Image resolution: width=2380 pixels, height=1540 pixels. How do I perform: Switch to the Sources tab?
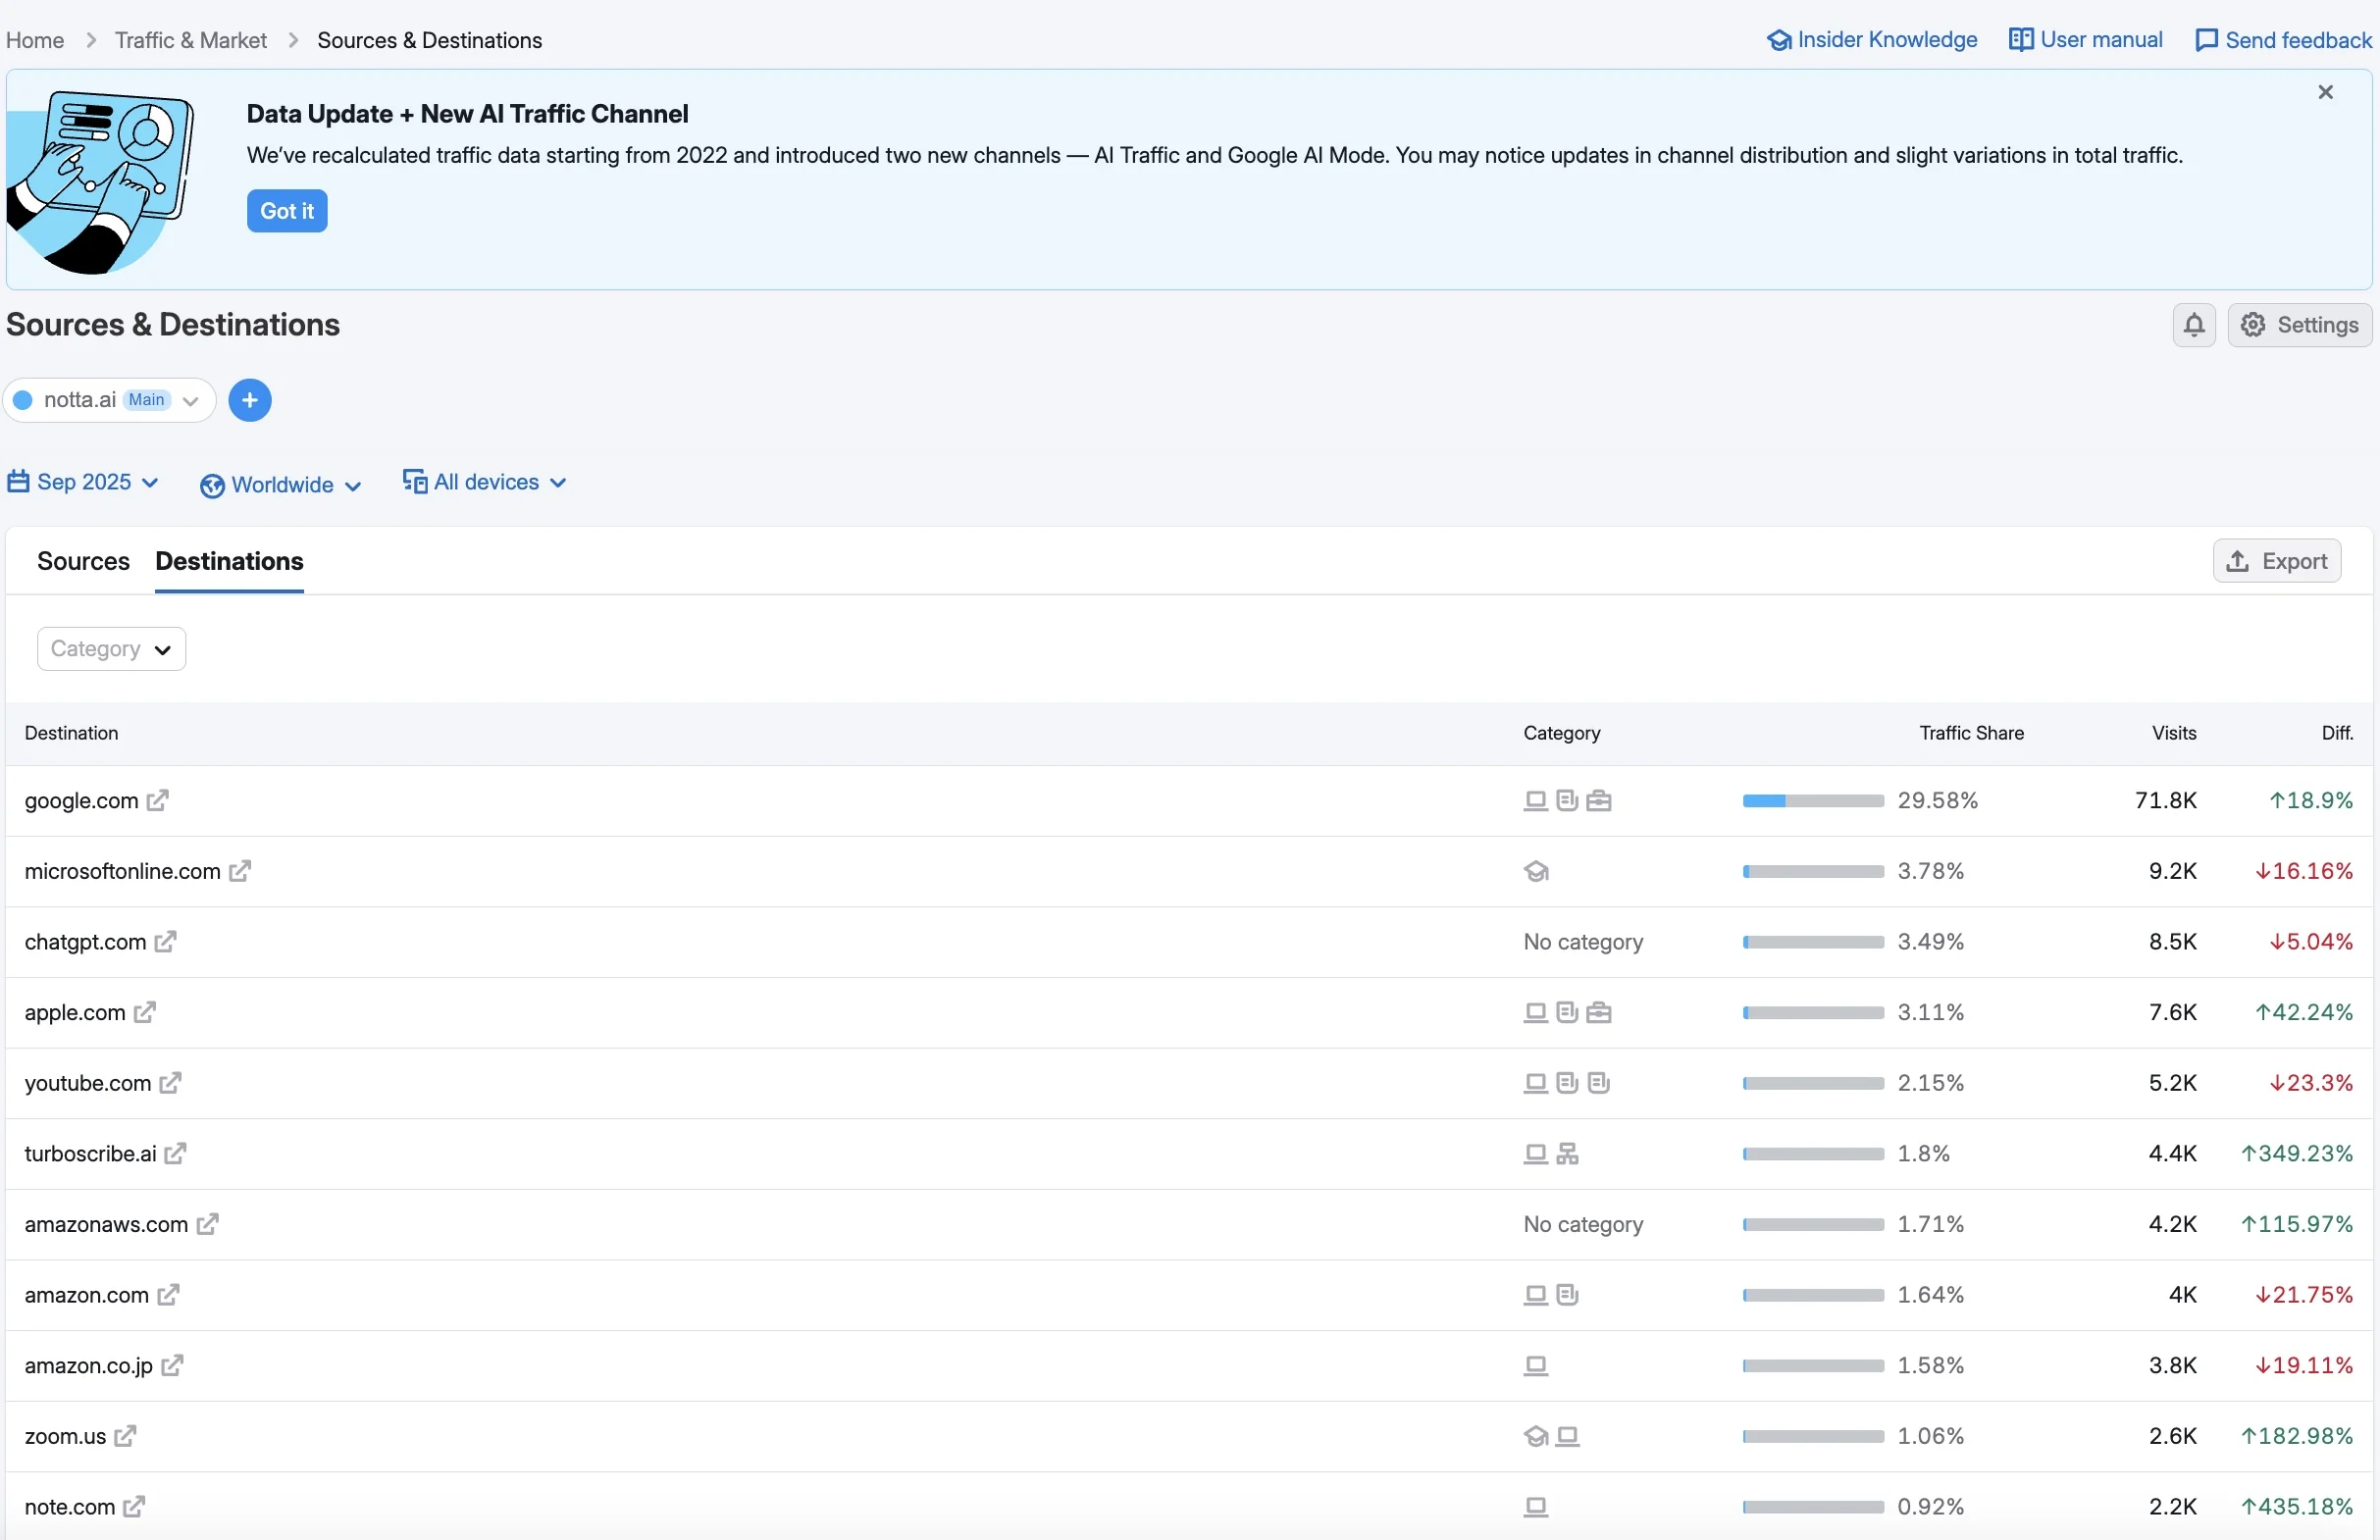click(83, 561)
